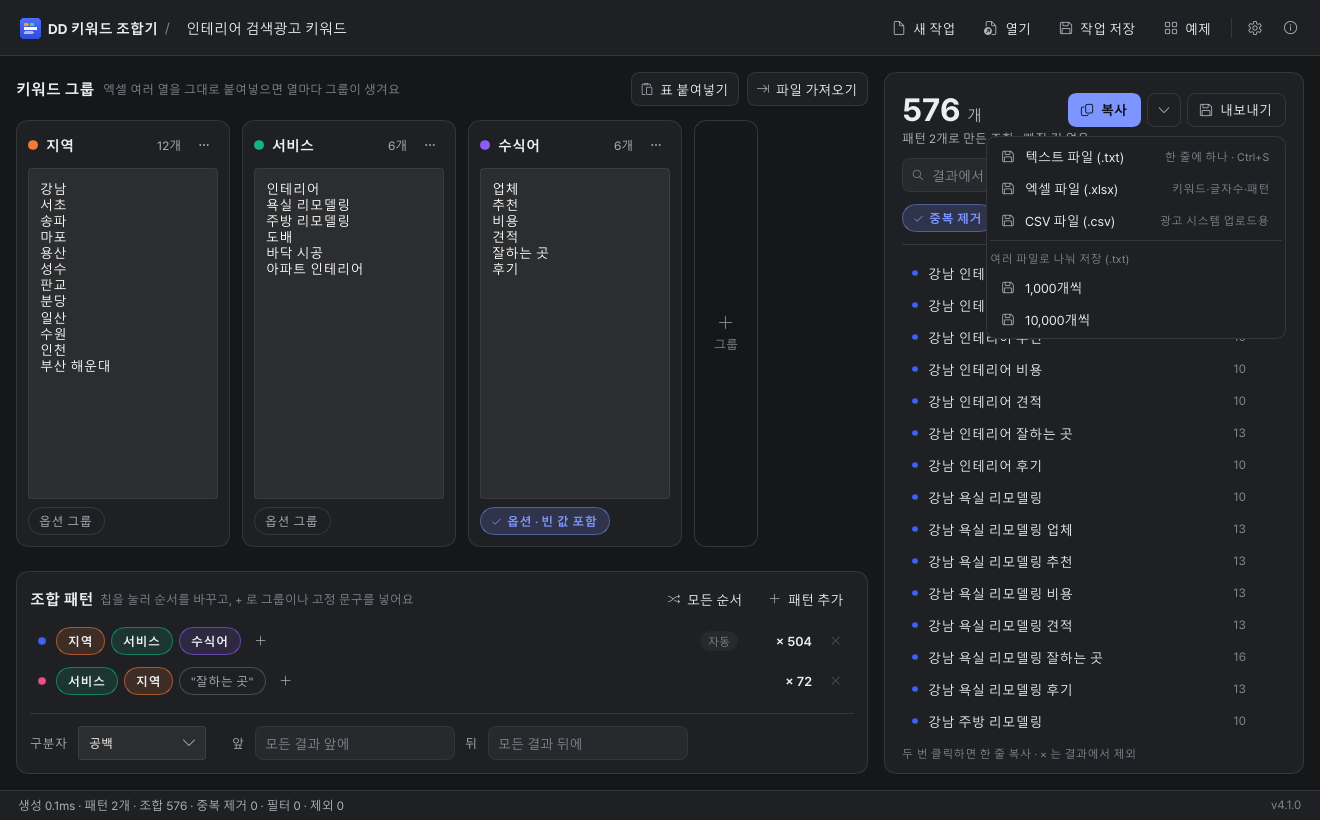1320x820 pixels.
Task: Toggle 옵션 그룹 for 서비스 group
Action: [x=292, y=521]
